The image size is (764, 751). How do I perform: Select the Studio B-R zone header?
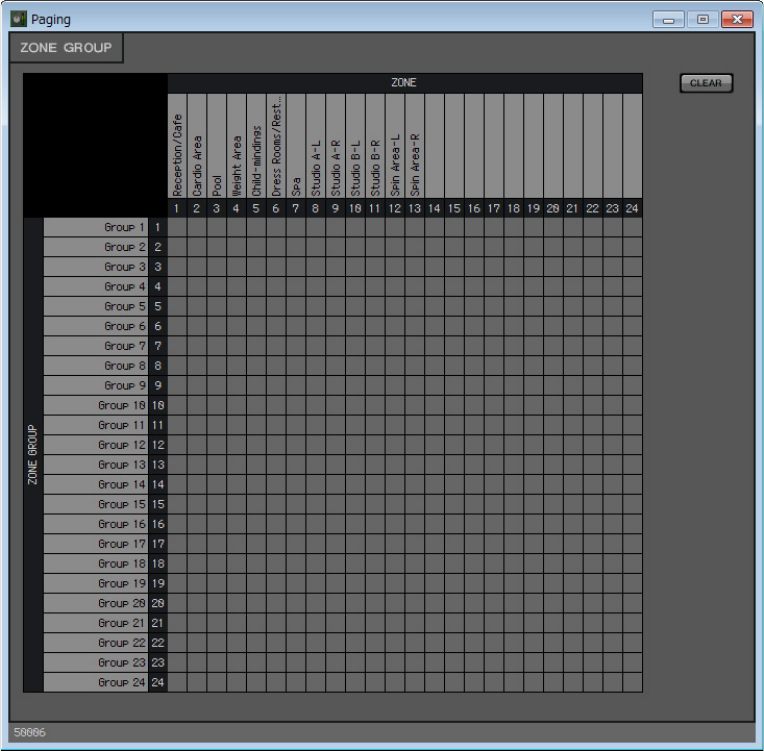375,146
